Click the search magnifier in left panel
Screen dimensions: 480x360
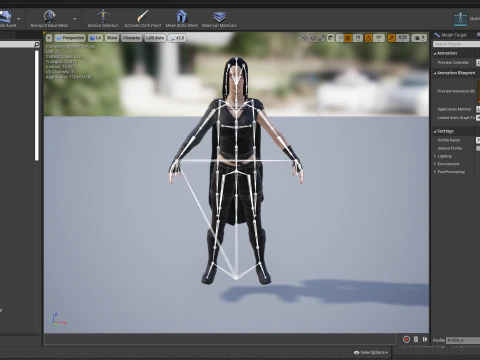37,44
